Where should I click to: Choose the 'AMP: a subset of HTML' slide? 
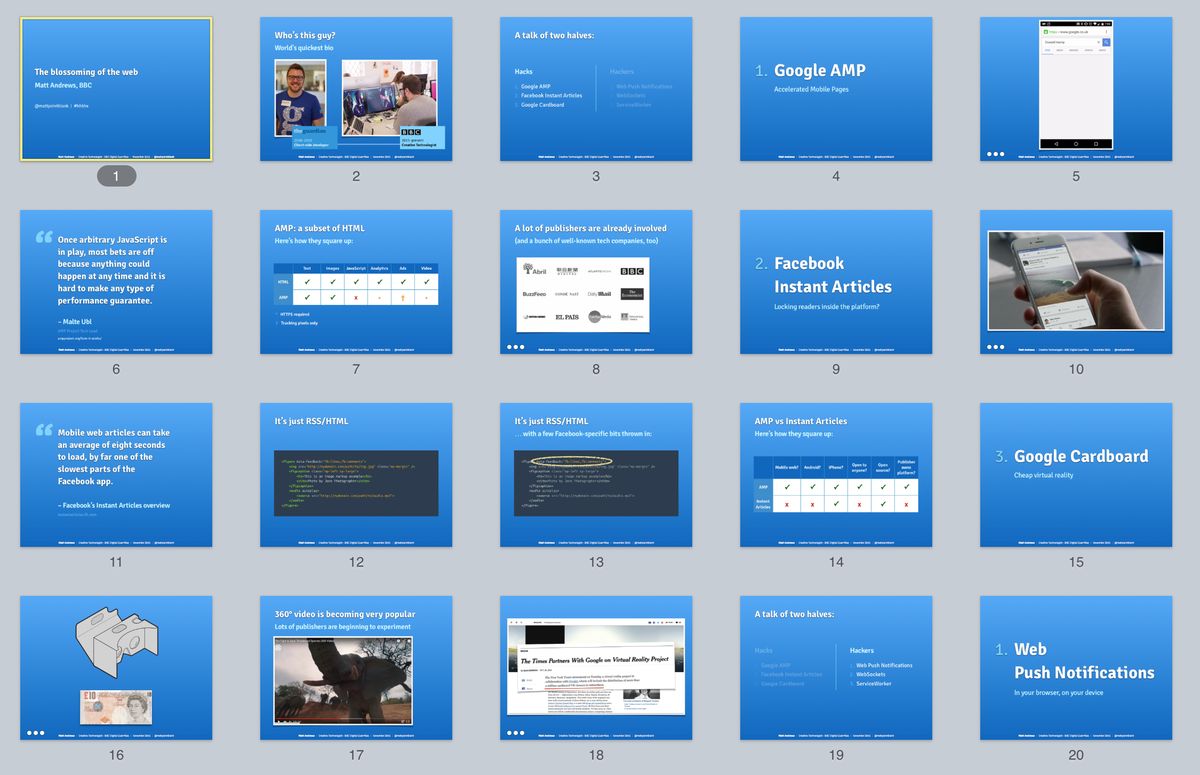356,281
